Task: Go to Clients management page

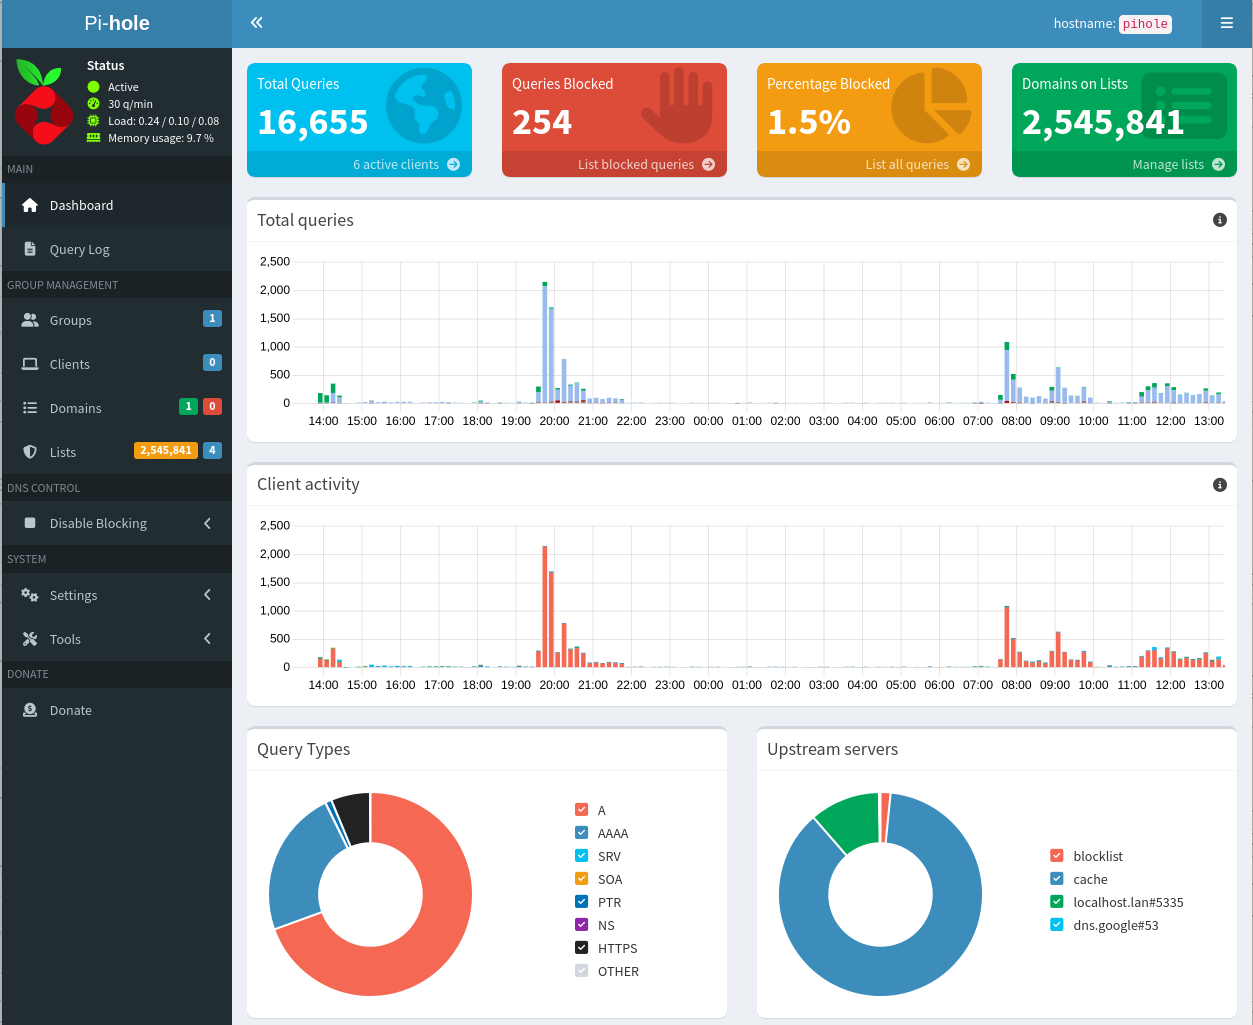Action: 117,364
